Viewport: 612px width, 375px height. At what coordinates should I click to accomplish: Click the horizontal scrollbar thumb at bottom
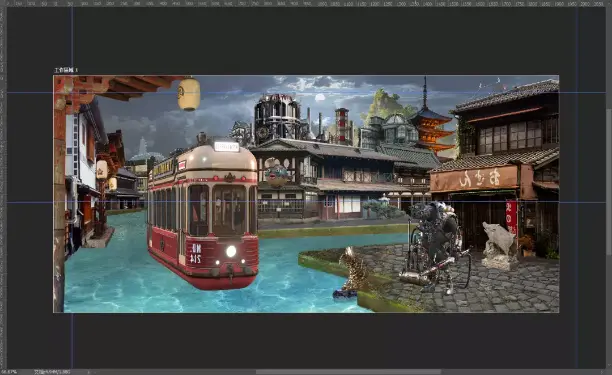point(349,372)
